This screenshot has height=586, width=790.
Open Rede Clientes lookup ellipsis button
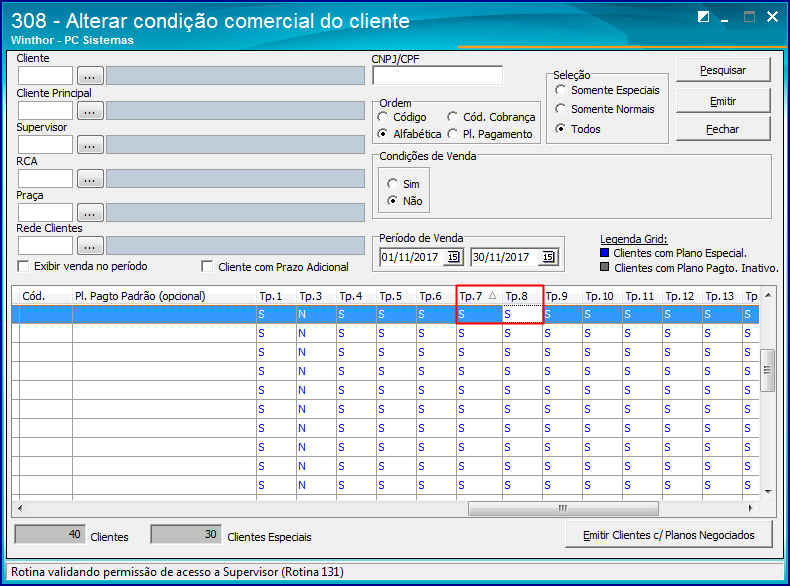tap(90, 246)
